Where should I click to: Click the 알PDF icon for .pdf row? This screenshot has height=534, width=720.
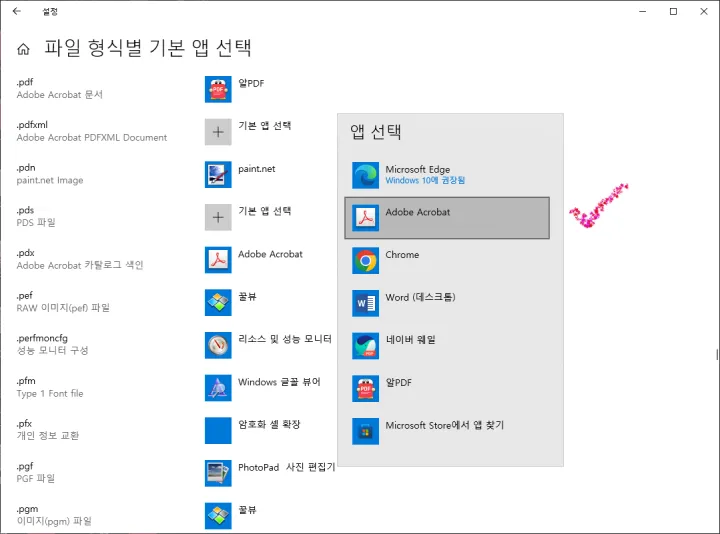tap(218, 90)
